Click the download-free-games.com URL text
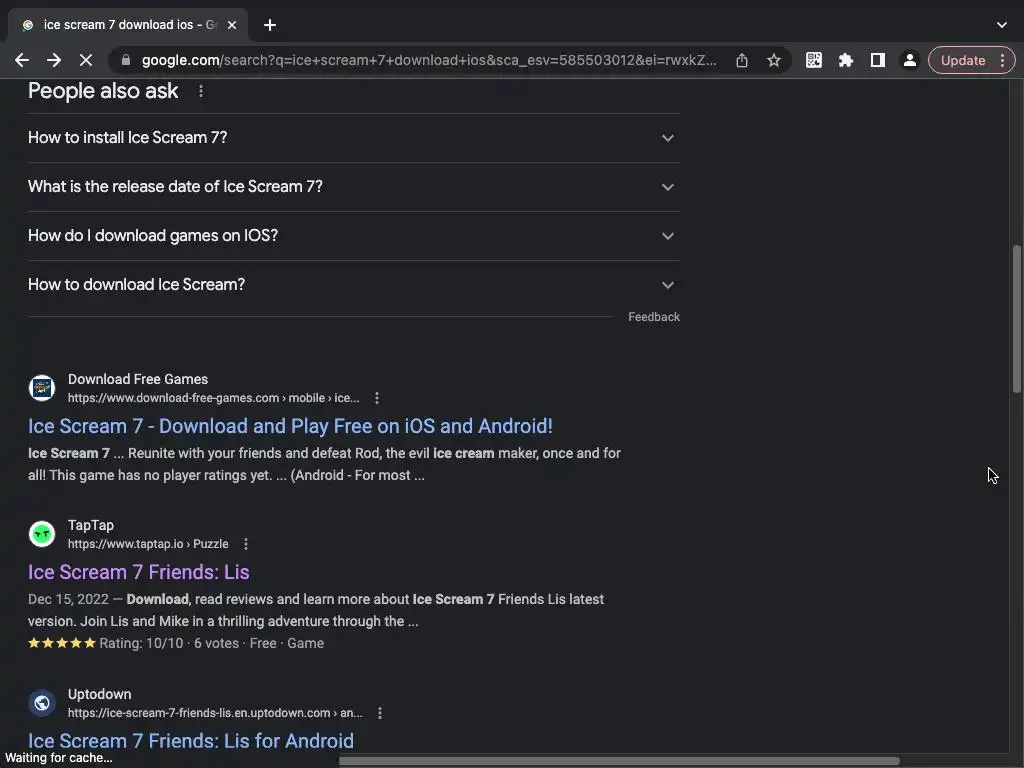This screenshot has width=1024, height=768. coord(214,398)
